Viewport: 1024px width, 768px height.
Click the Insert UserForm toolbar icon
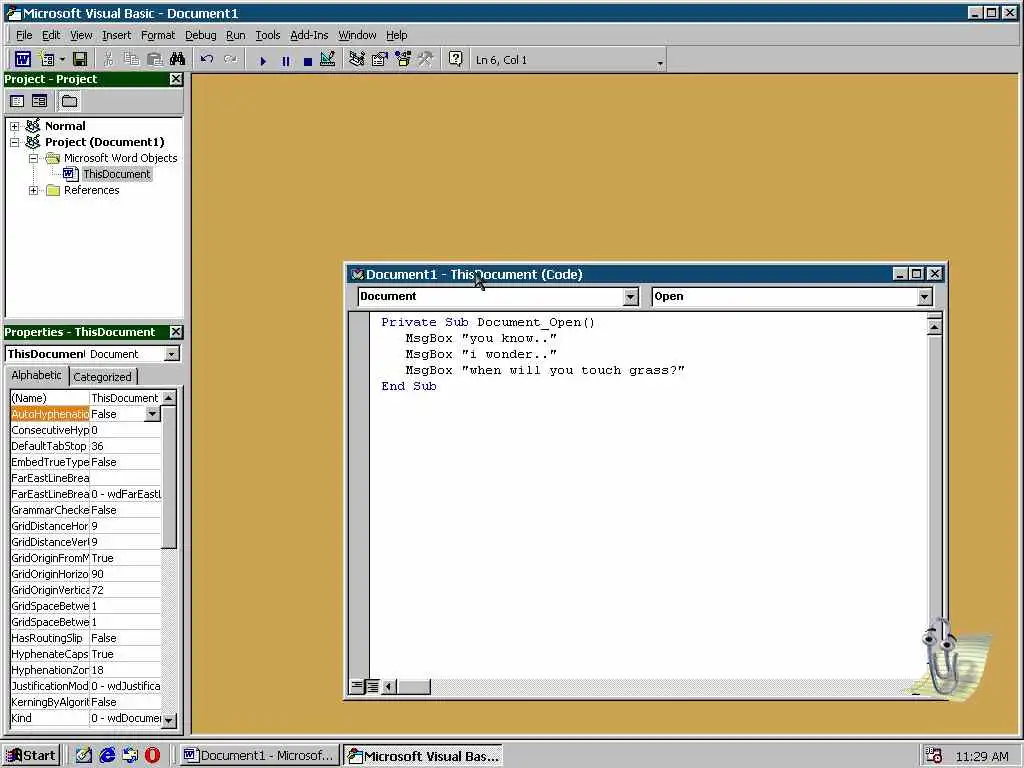click(47, 59)
